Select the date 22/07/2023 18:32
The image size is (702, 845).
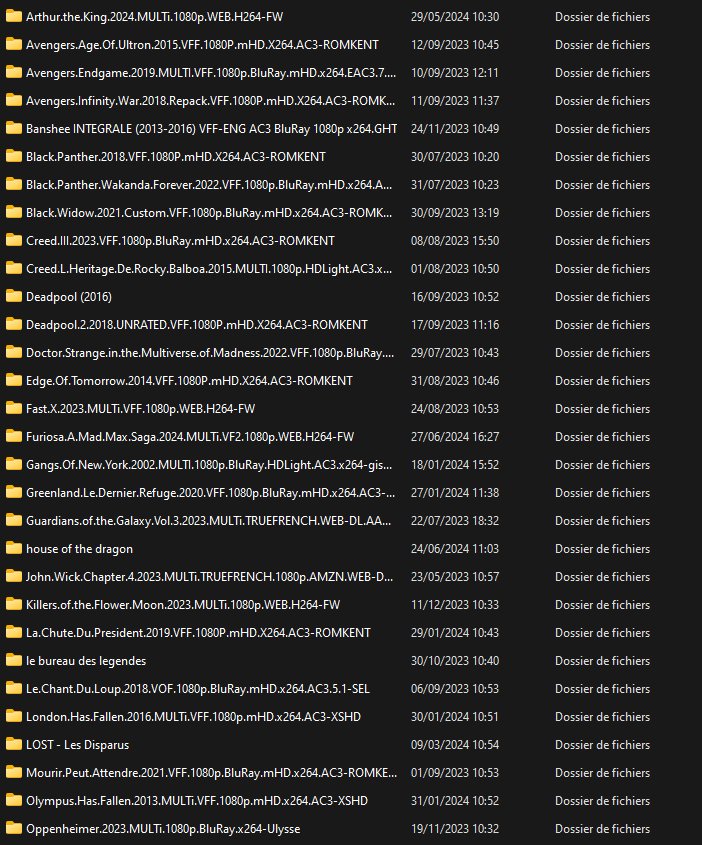tap(455, 521)
